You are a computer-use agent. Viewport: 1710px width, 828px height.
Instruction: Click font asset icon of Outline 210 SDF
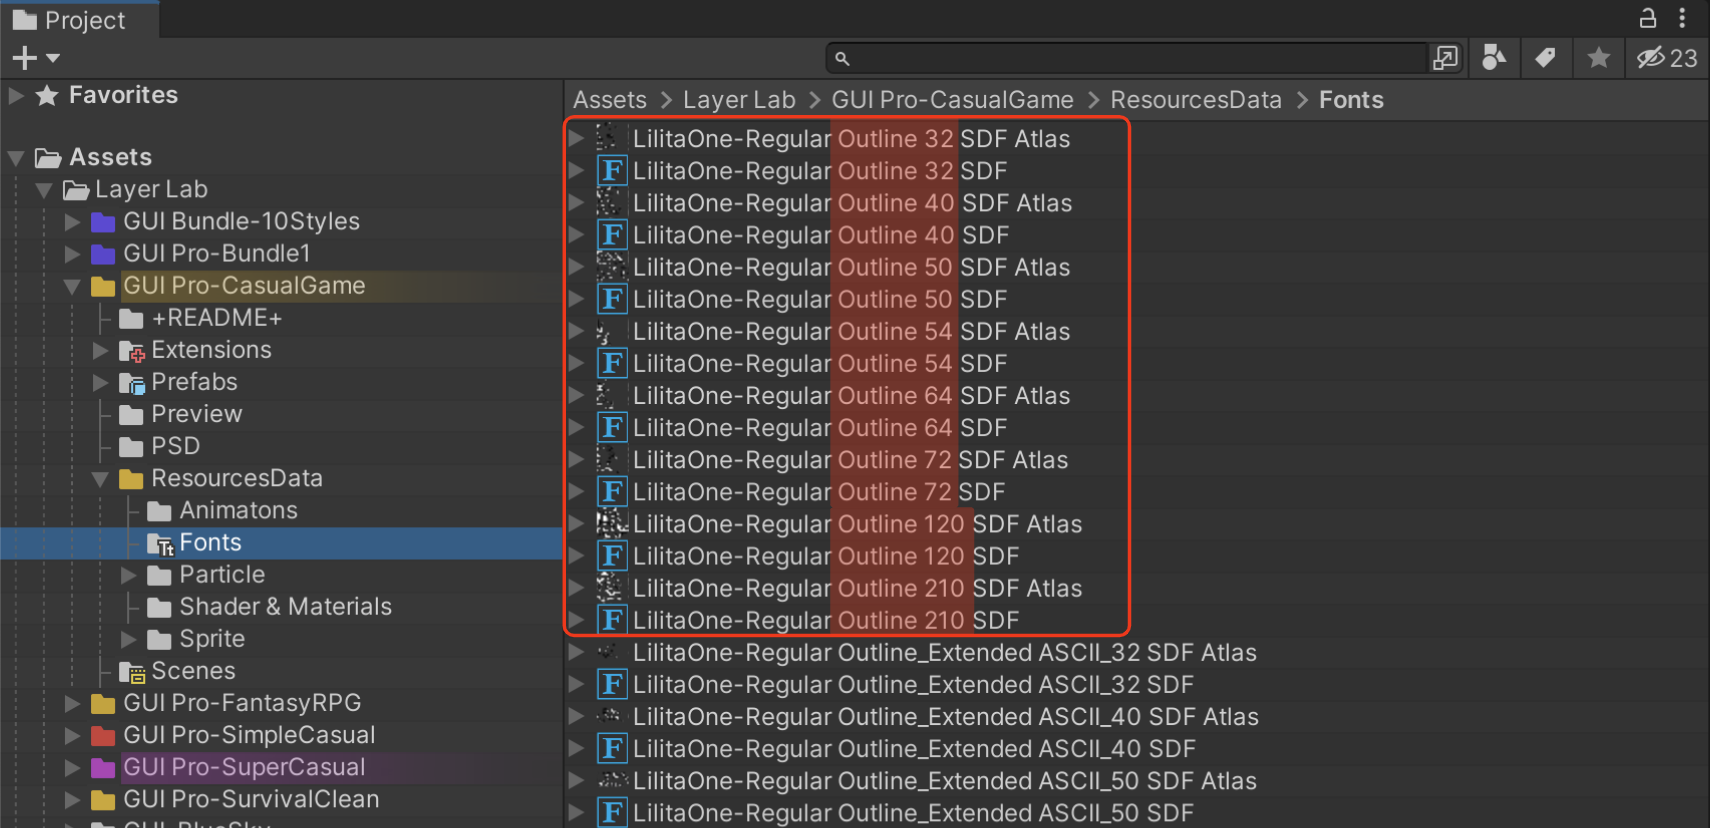(612, 620)
